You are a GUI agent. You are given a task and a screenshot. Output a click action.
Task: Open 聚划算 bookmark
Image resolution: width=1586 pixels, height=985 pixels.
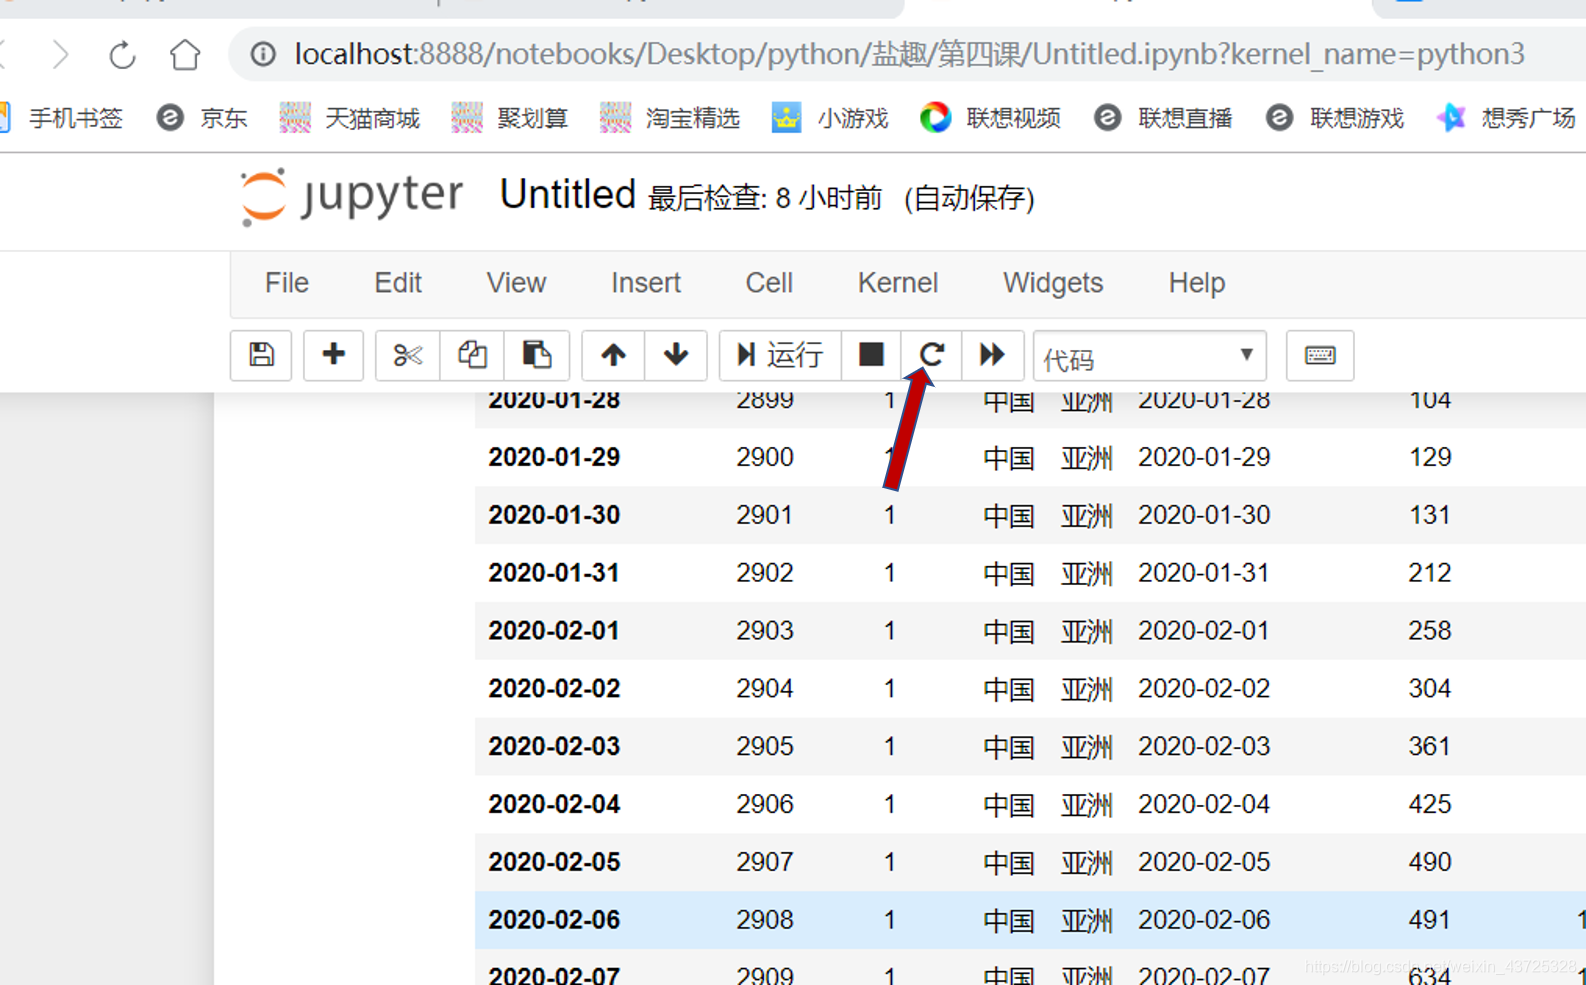click(510, 119)
